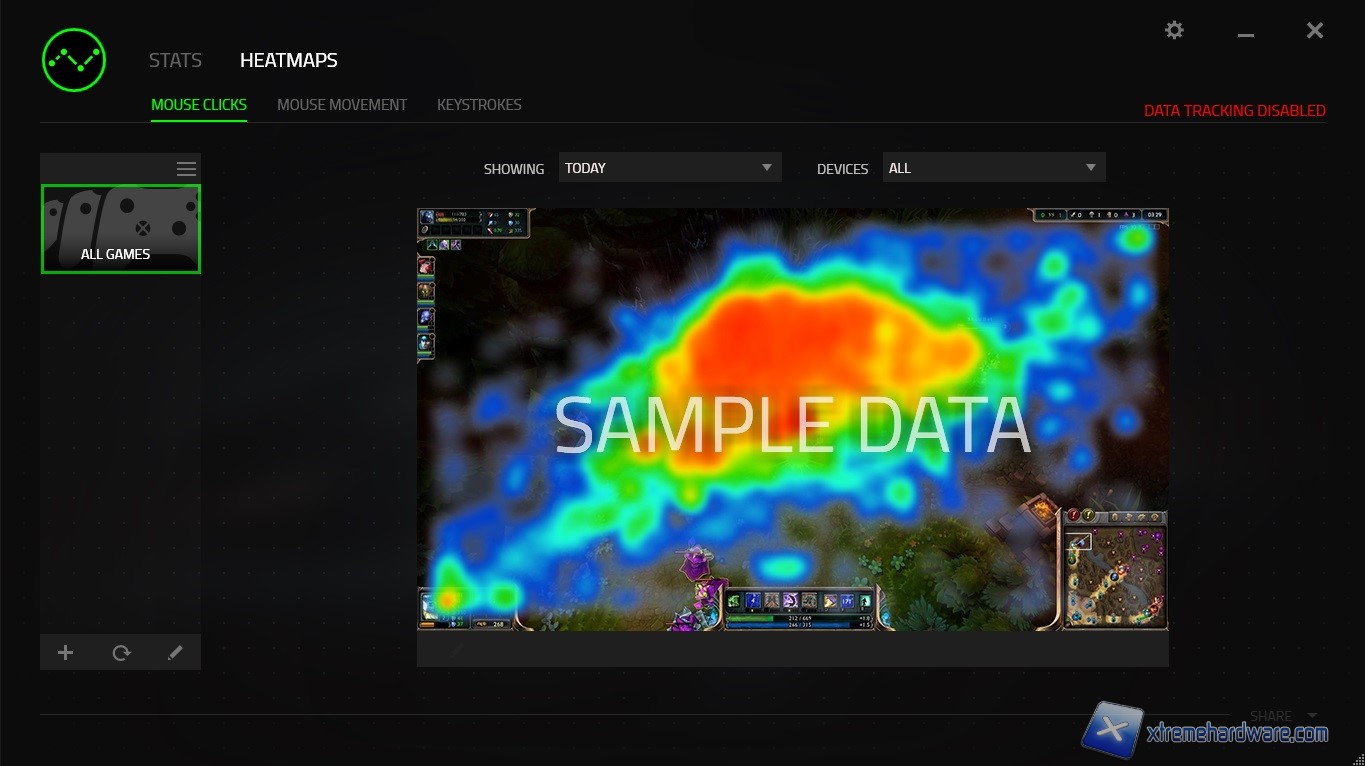Edit the selected game with pencil icon
1365x766 pixels.
(175, 653)
